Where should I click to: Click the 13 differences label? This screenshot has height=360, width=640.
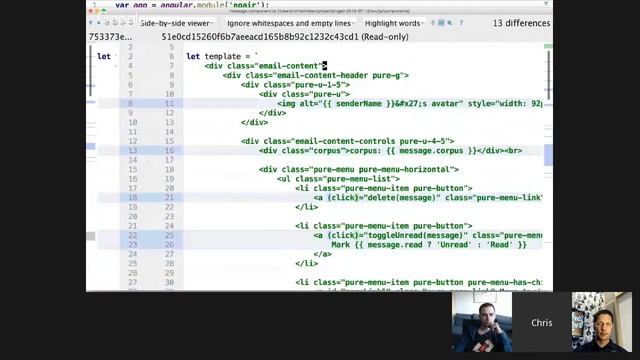point(521,23)
